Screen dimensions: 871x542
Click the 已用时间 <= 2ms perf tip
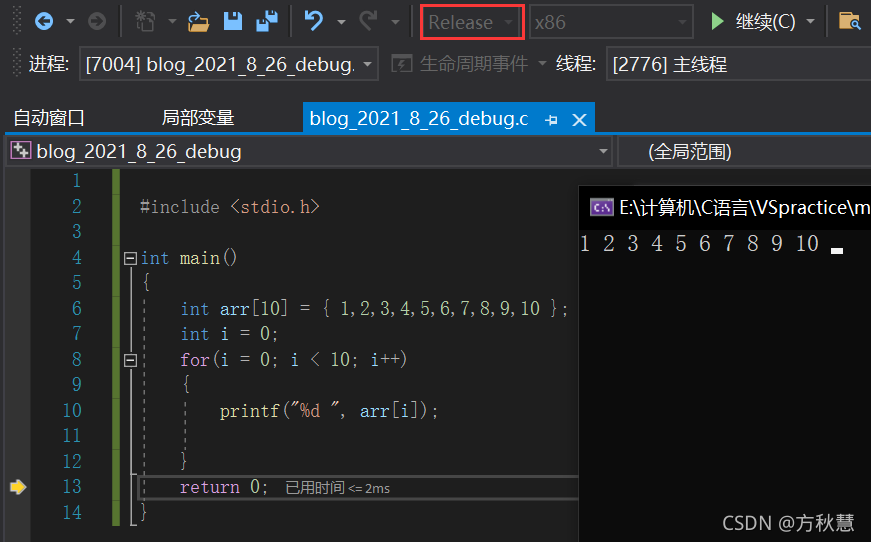[337, 488]
